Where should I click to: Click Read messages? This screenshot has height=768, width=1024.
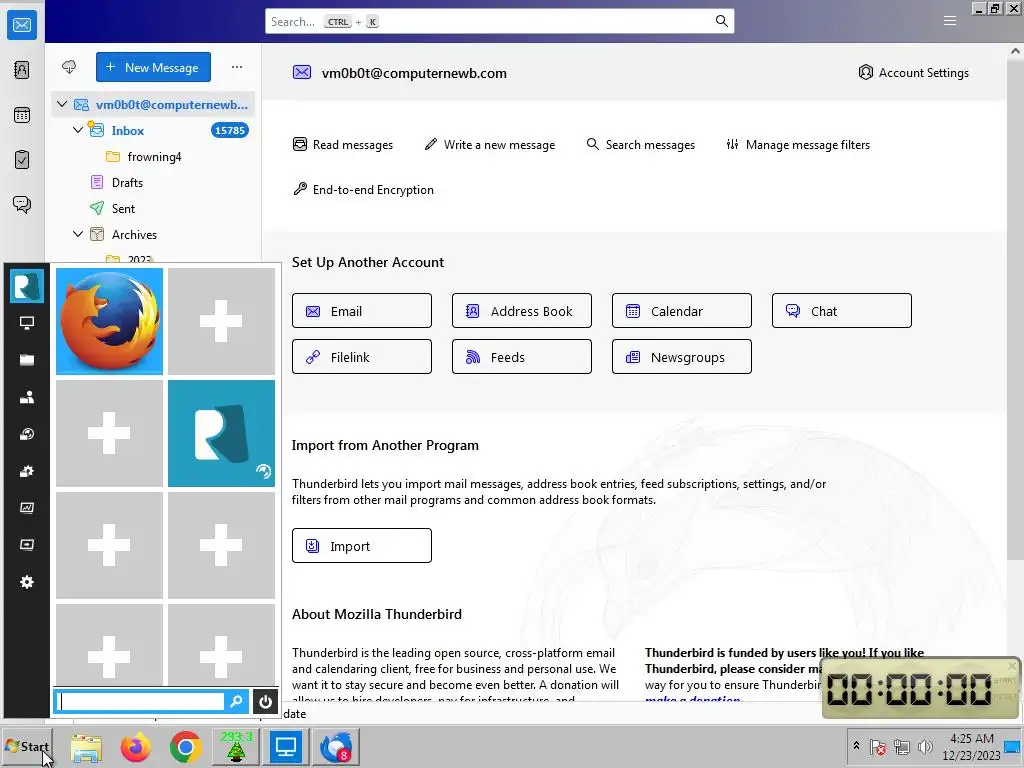click(x=343, y=144)
